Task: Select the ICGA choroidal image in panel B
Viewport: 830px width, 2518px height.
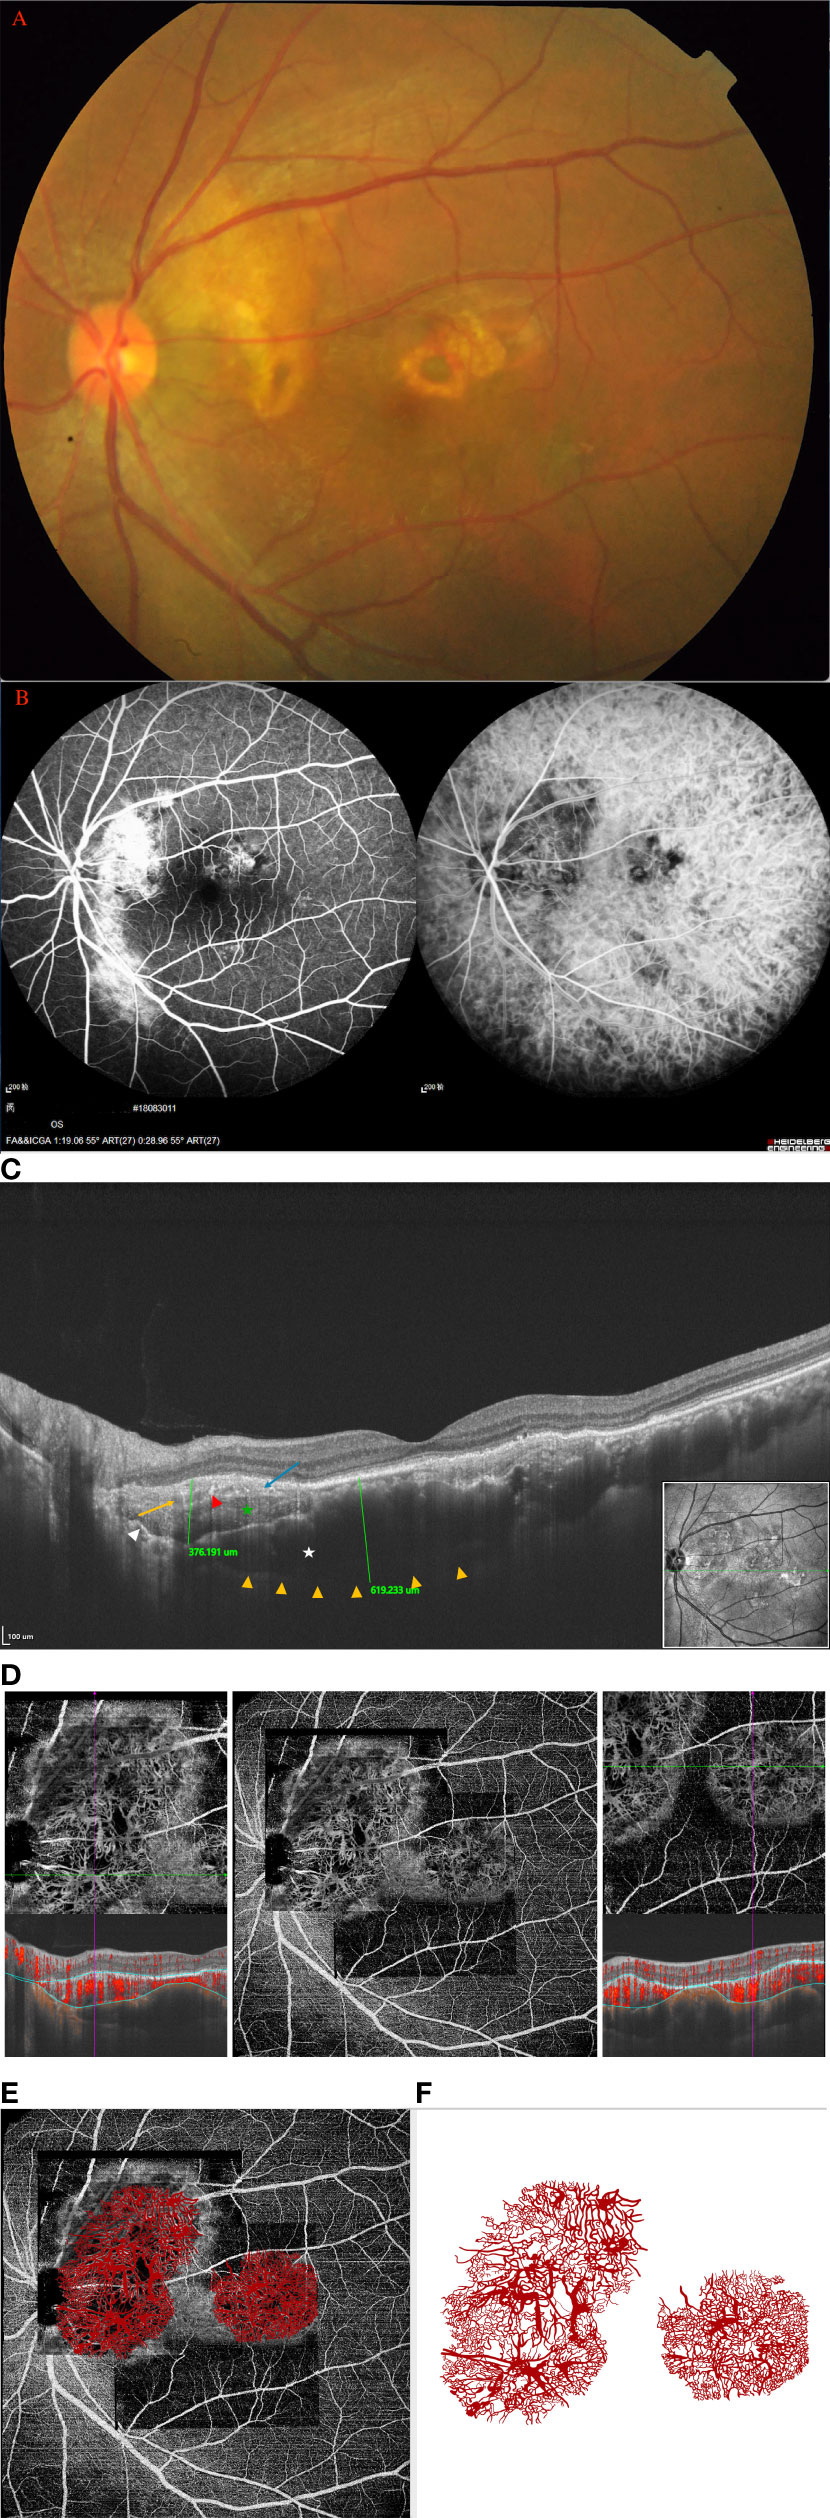Action: [623, 888]
